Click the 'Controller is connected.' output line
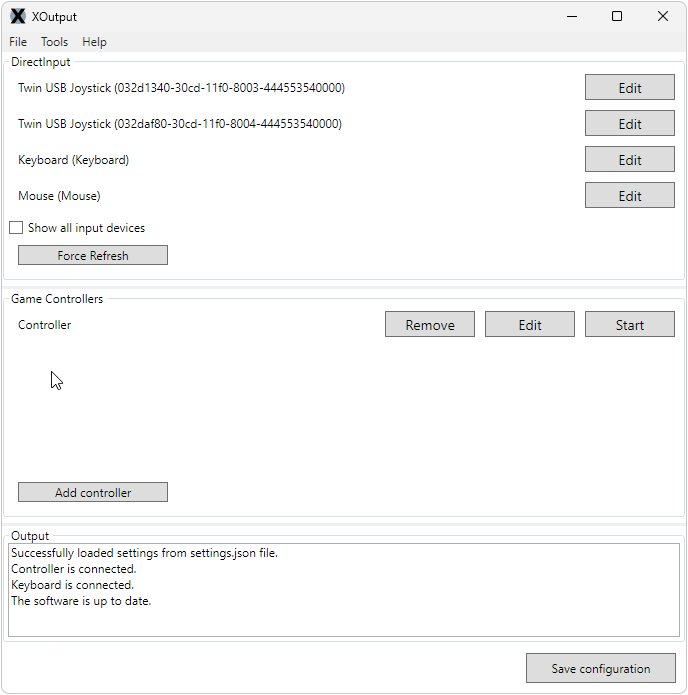The width and height of the screenshot is (688, 695). [x=74, y=569]
